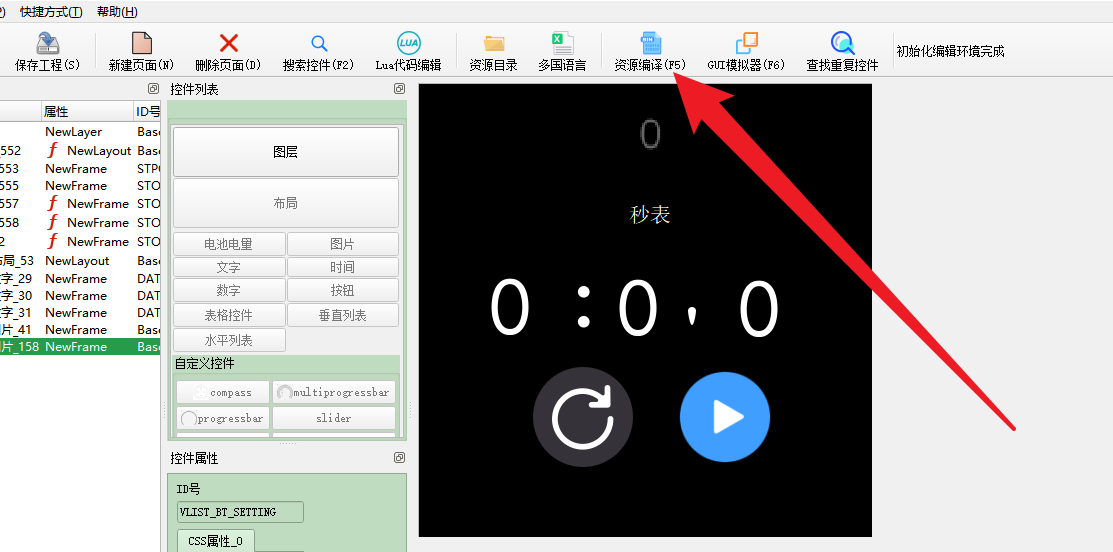Image resolution: width=1113 pixels, height=552 pixels.
Task: Add a 按钮 button widget
Action: coord(342,290)
